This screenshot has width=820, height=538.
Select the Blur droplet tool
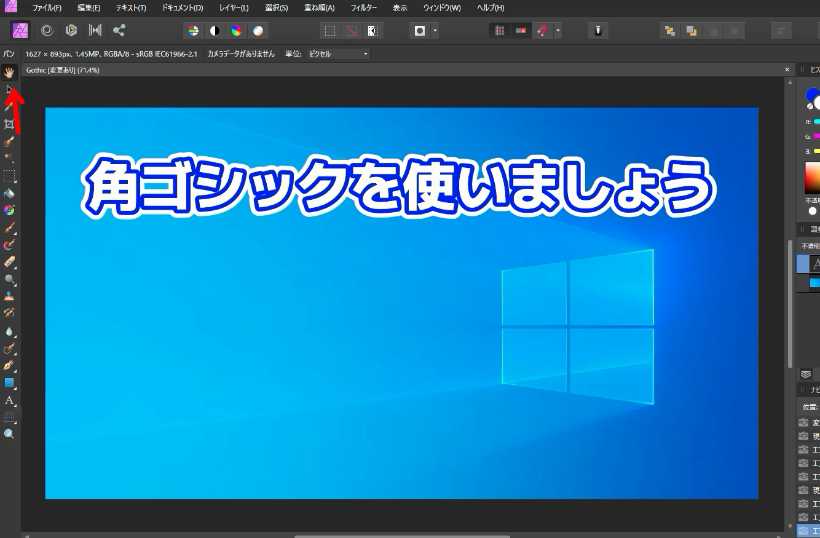[x=9, y=331]
